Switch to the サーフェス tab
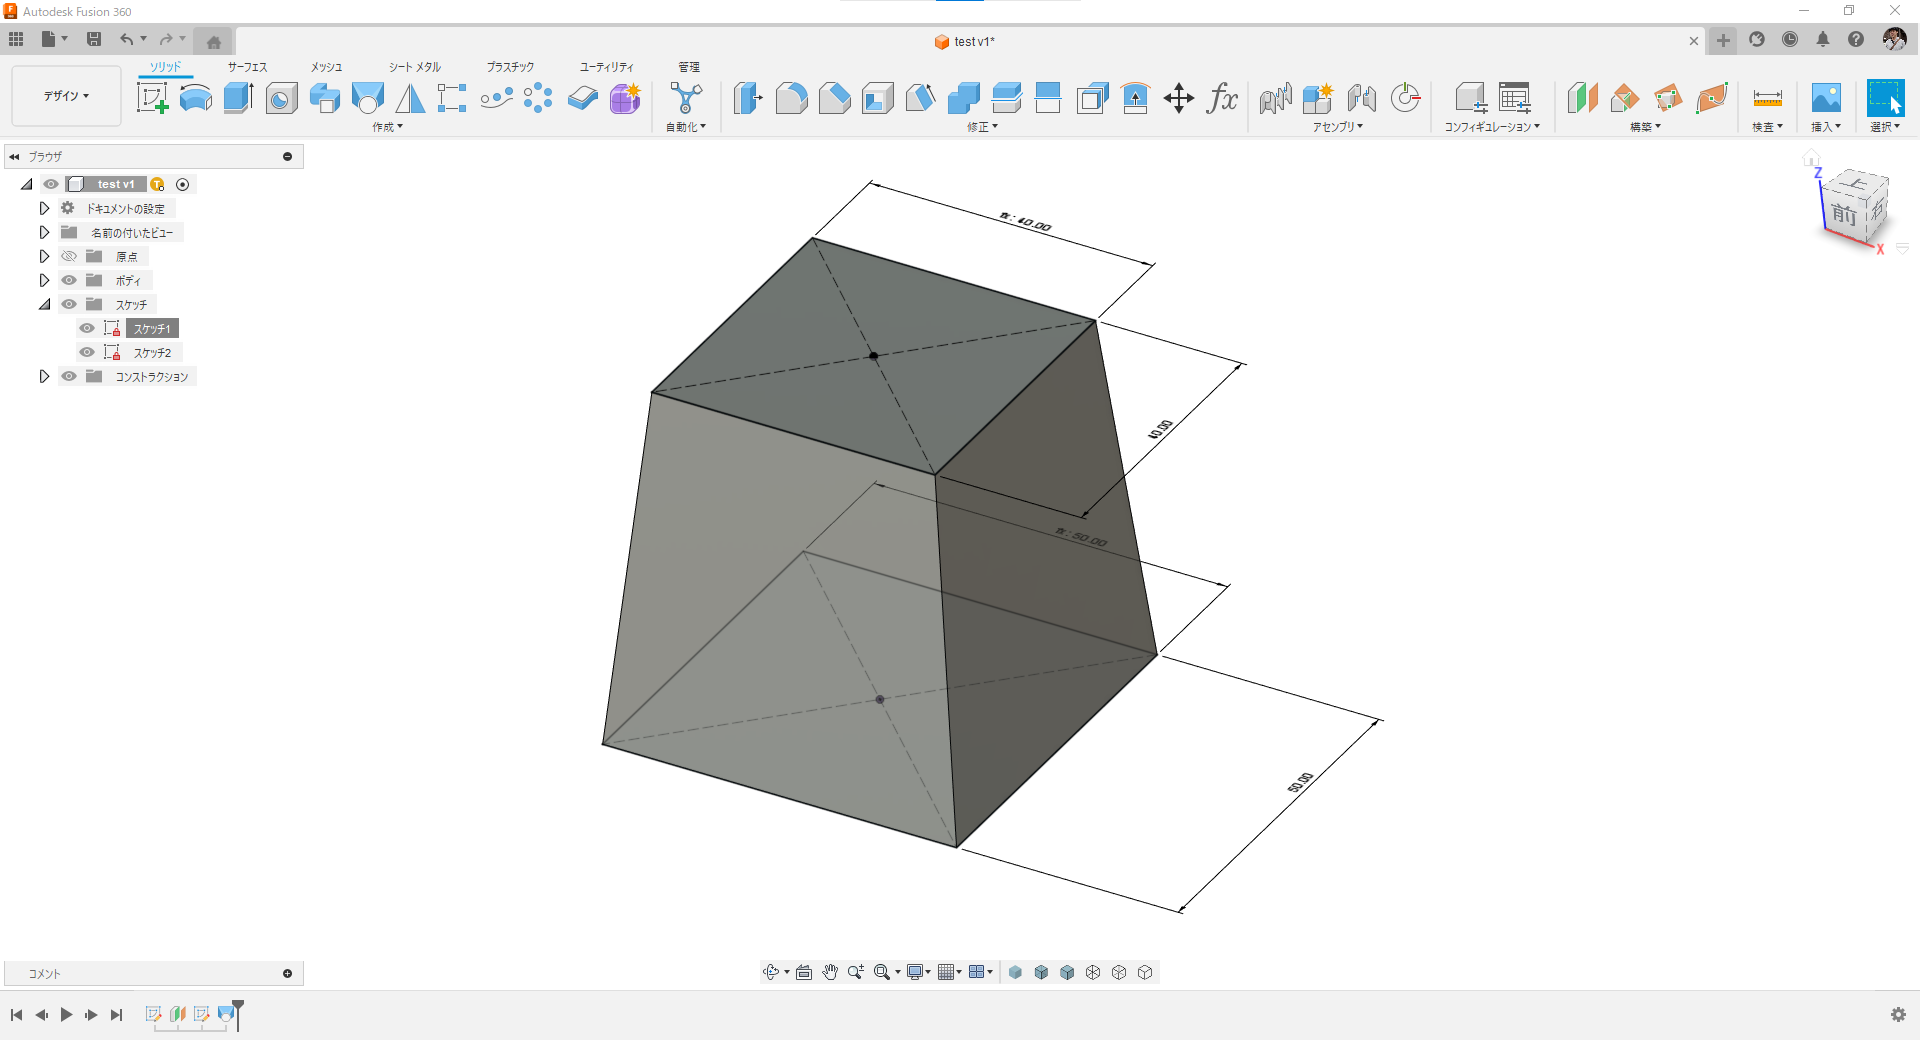Viewport: 1920px width, 1040px height. pos(248,67)
